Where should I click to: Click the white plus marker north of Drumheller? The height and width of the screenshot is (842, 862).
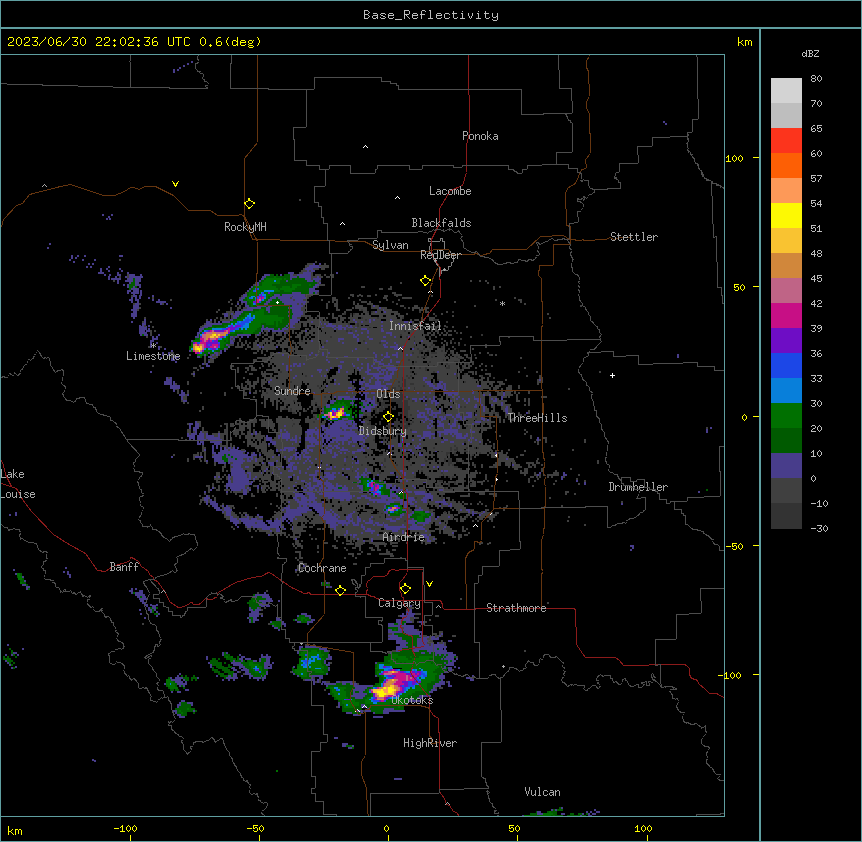point(612,375)
